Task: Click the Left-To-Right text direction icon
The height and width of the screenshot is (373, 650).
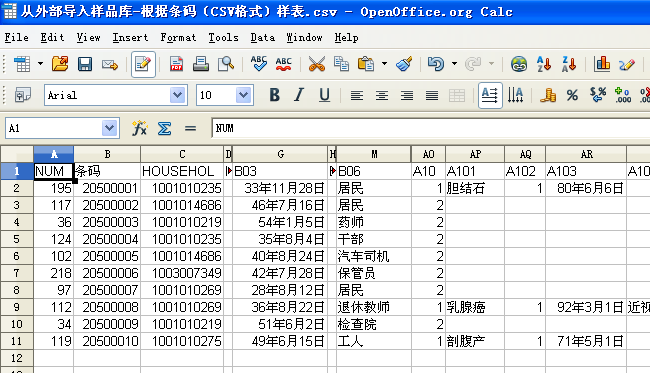Action: [490, 95]
